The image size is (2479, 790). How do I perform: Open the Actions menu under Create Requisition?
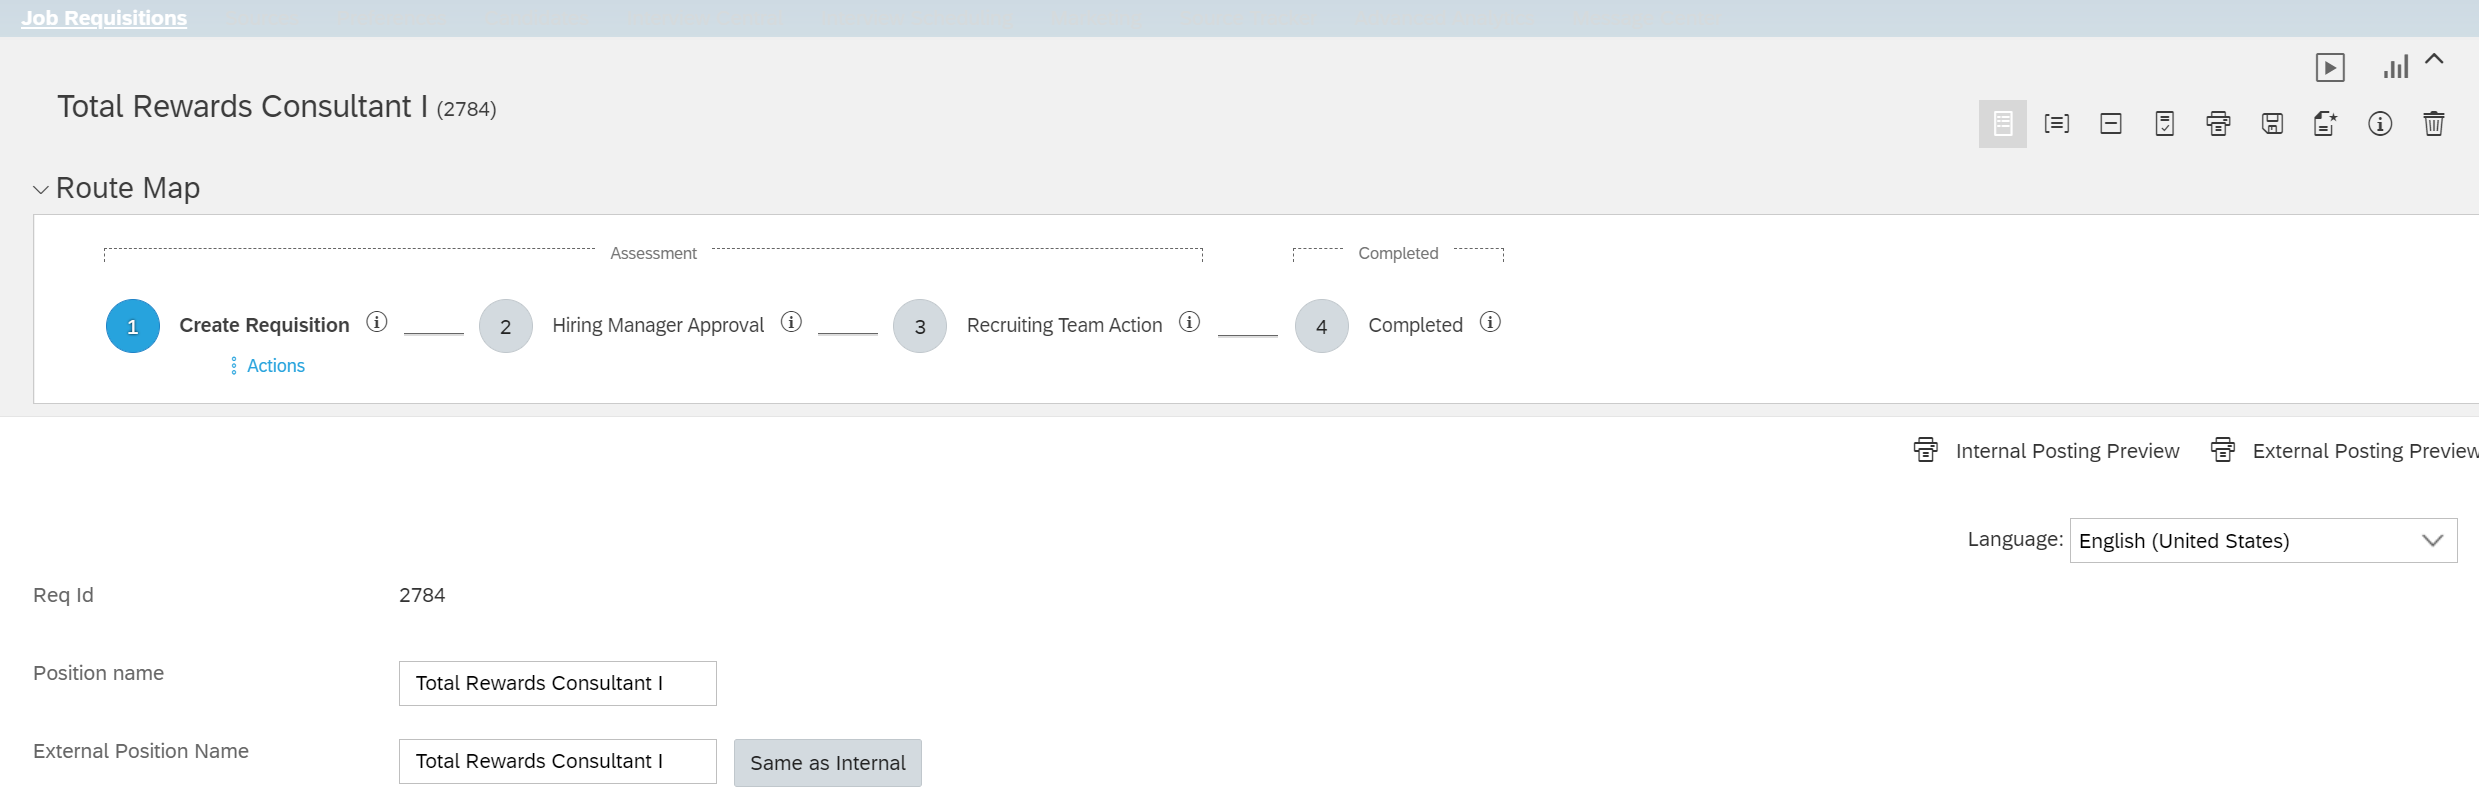click(x=268, y=366)
